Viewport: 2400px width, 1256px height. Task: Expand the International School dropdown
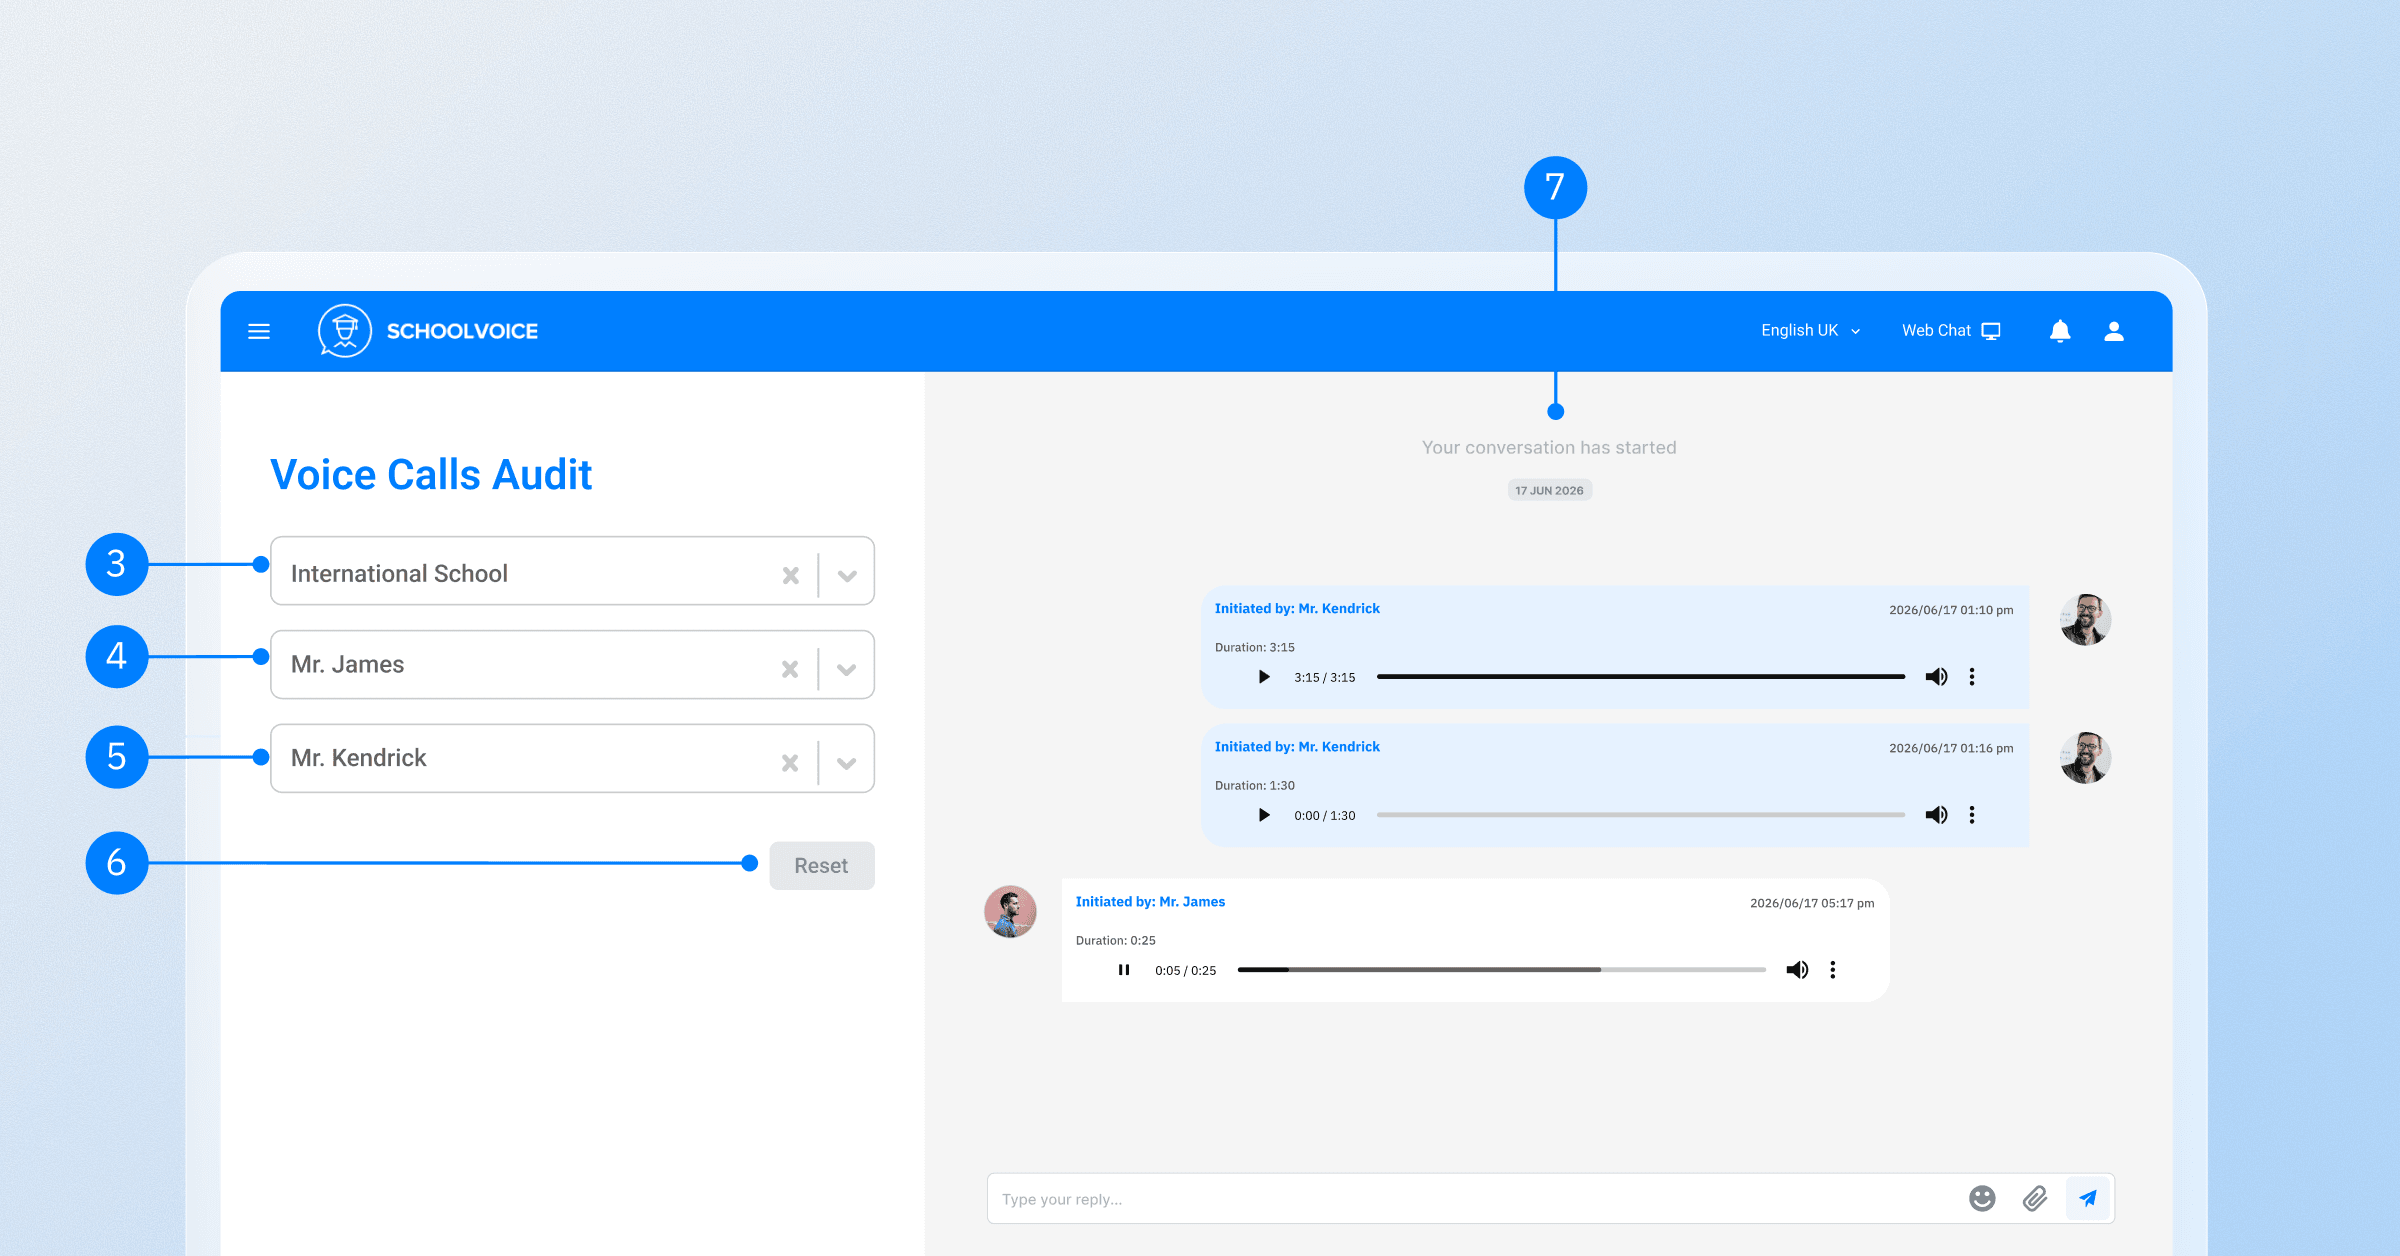(847, 575)
